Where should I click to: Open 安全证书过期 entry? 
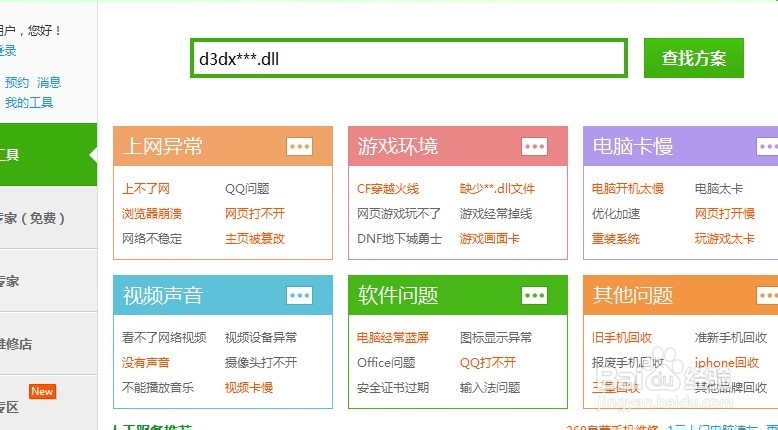point(393,387)
